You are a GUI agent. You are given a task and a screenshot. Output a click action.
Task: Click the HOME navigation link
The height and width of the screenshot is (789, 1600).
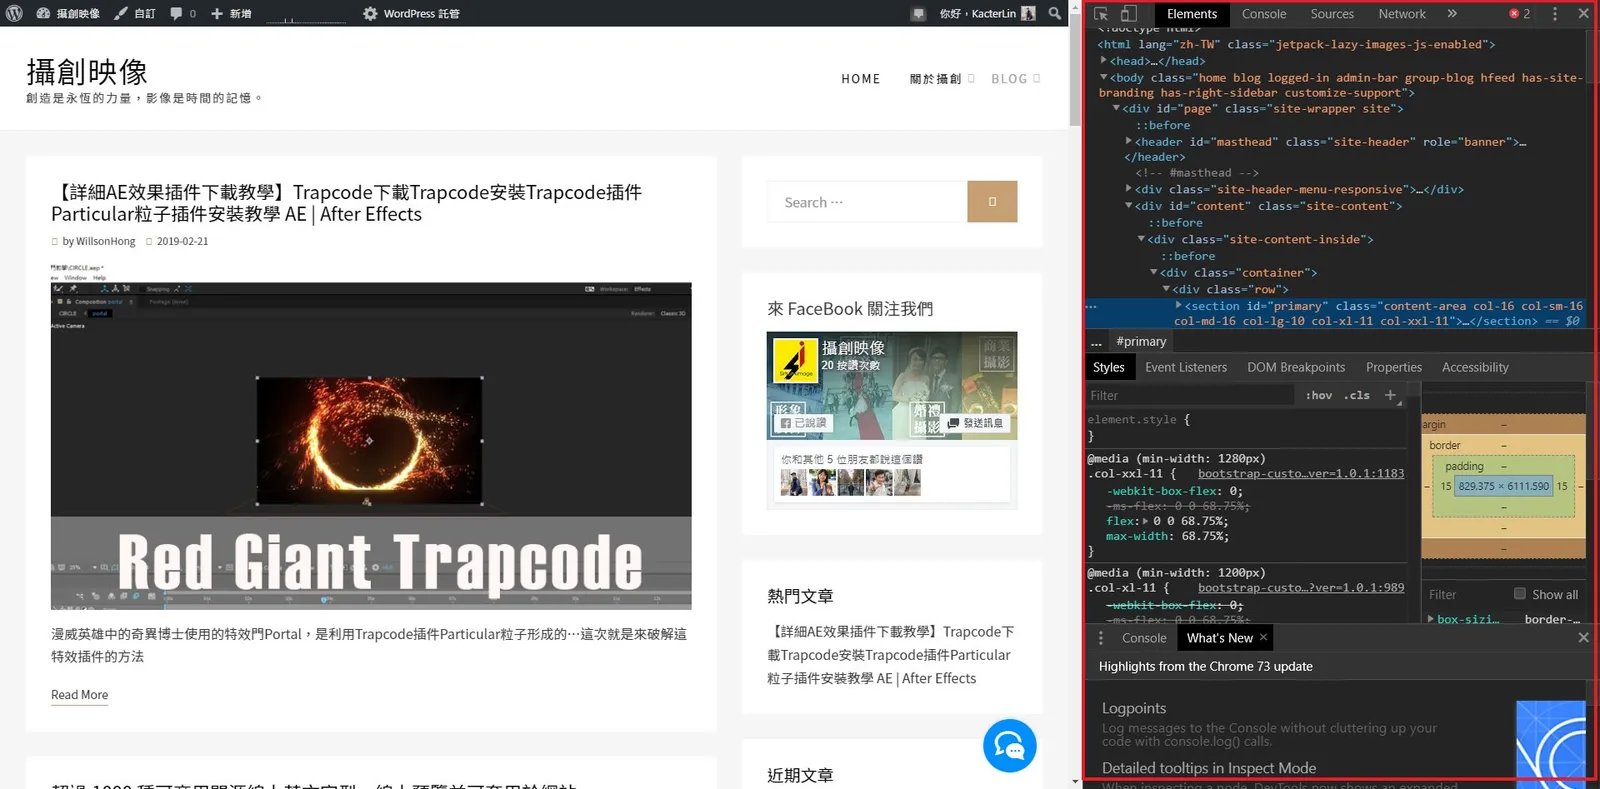[x=861, y=79]
